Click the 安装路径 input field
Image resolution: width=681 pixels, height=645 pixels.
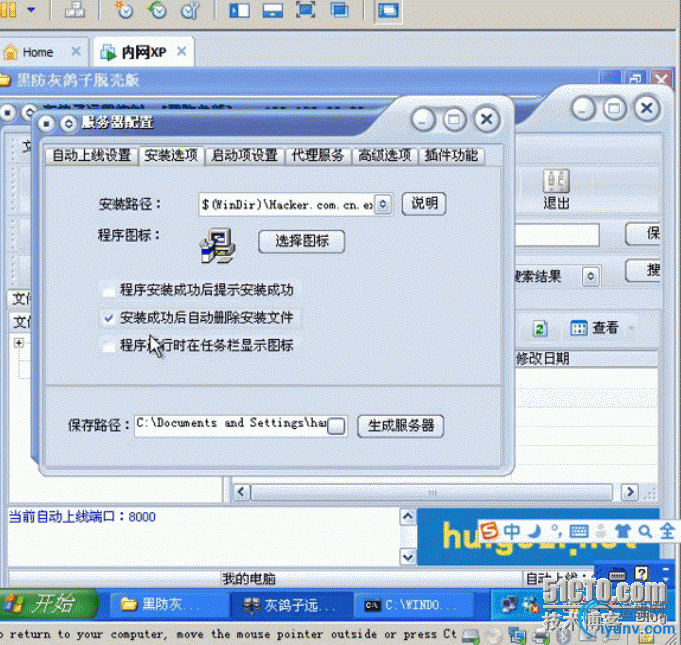coord(287,204)
